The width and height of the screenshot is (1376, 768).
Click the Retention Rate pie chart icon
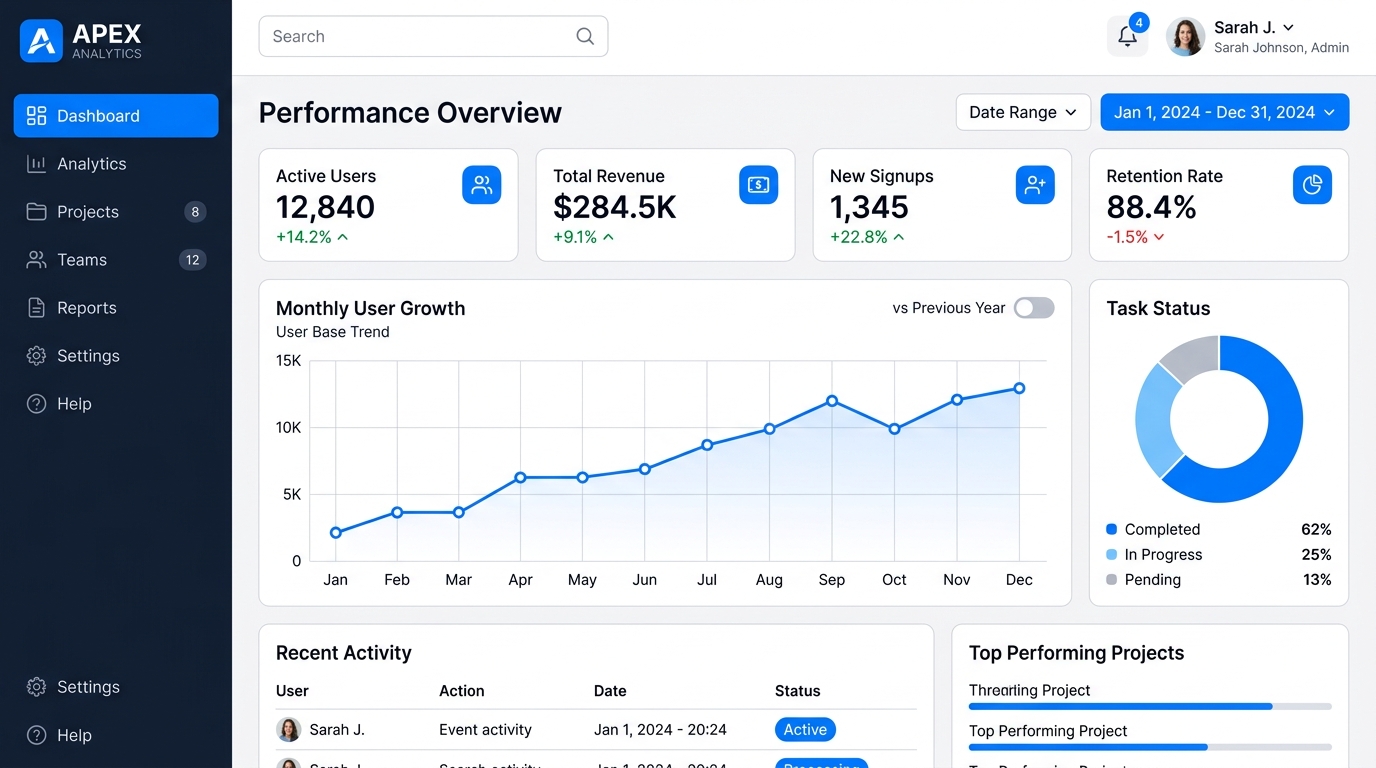coord(1311,184)
